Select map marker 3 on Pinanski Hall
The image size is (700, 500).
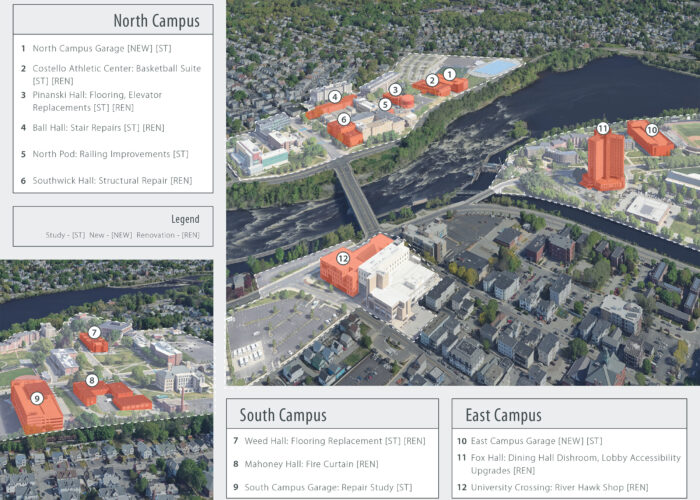396,89
